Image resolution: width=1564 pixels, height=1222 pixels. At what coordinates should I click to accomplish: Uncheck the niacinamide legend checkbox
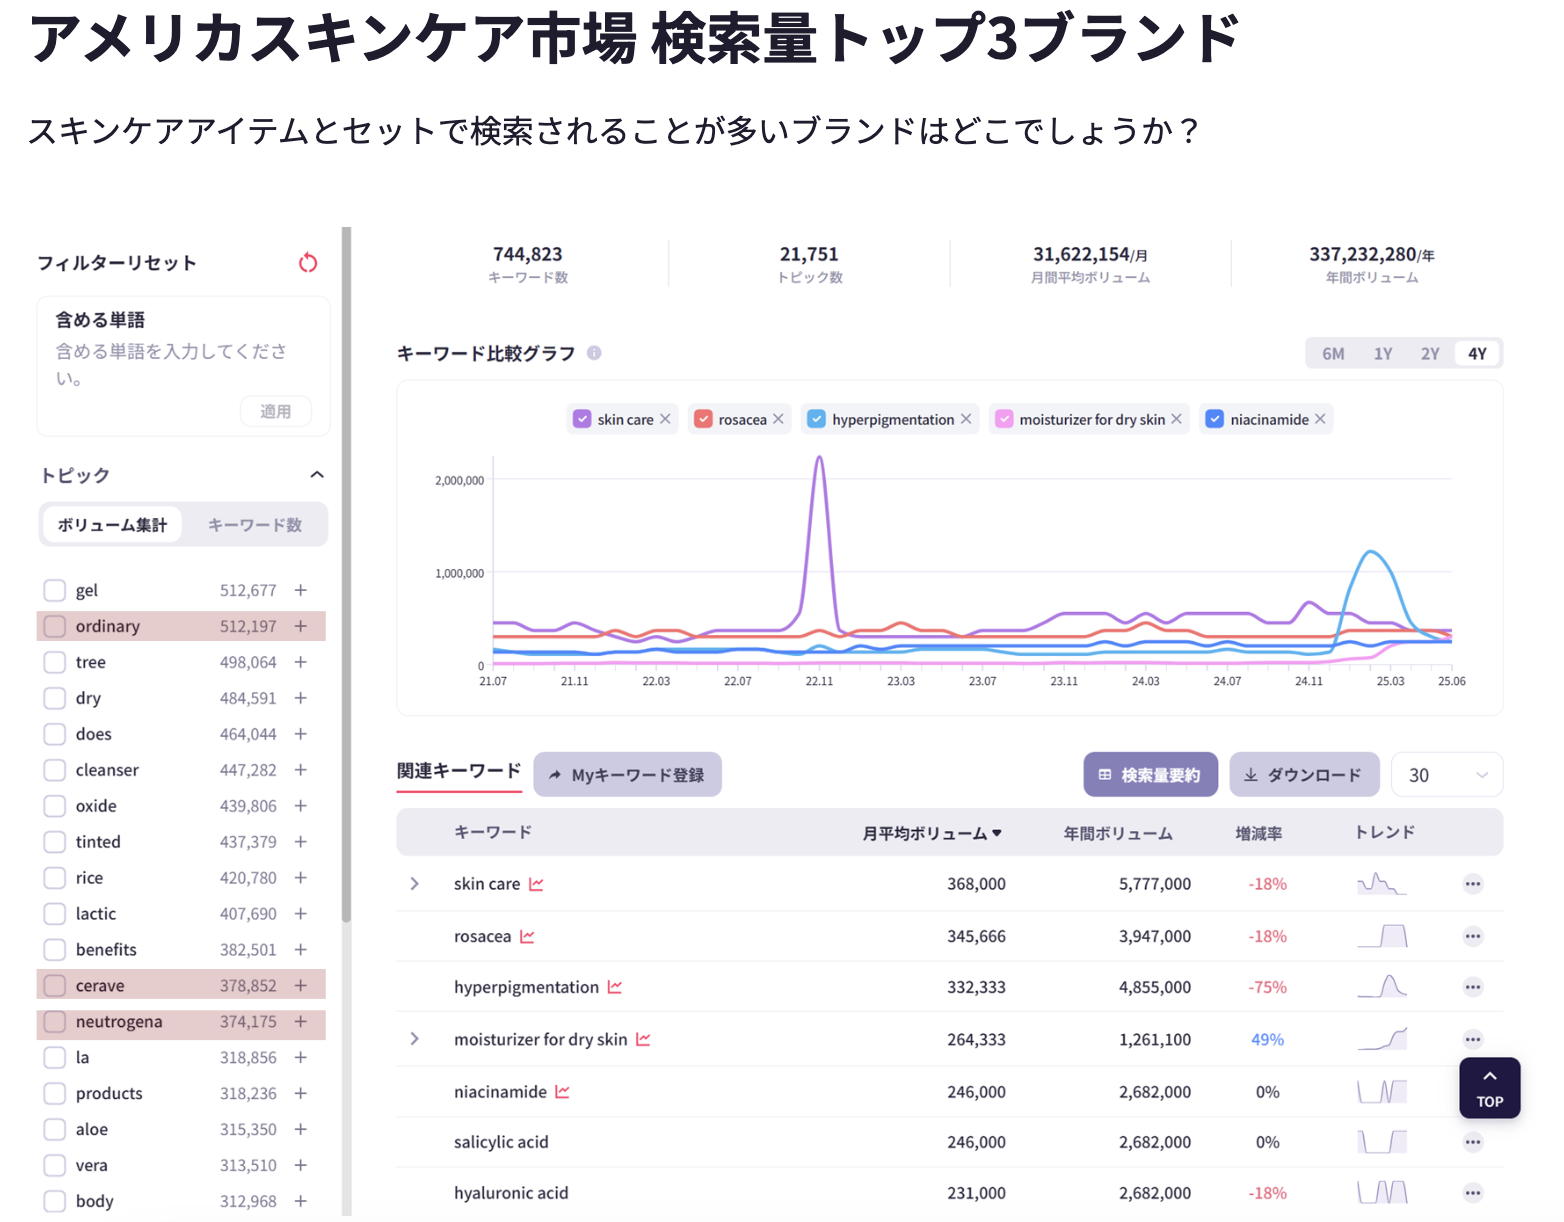(x=1214, y=419)
